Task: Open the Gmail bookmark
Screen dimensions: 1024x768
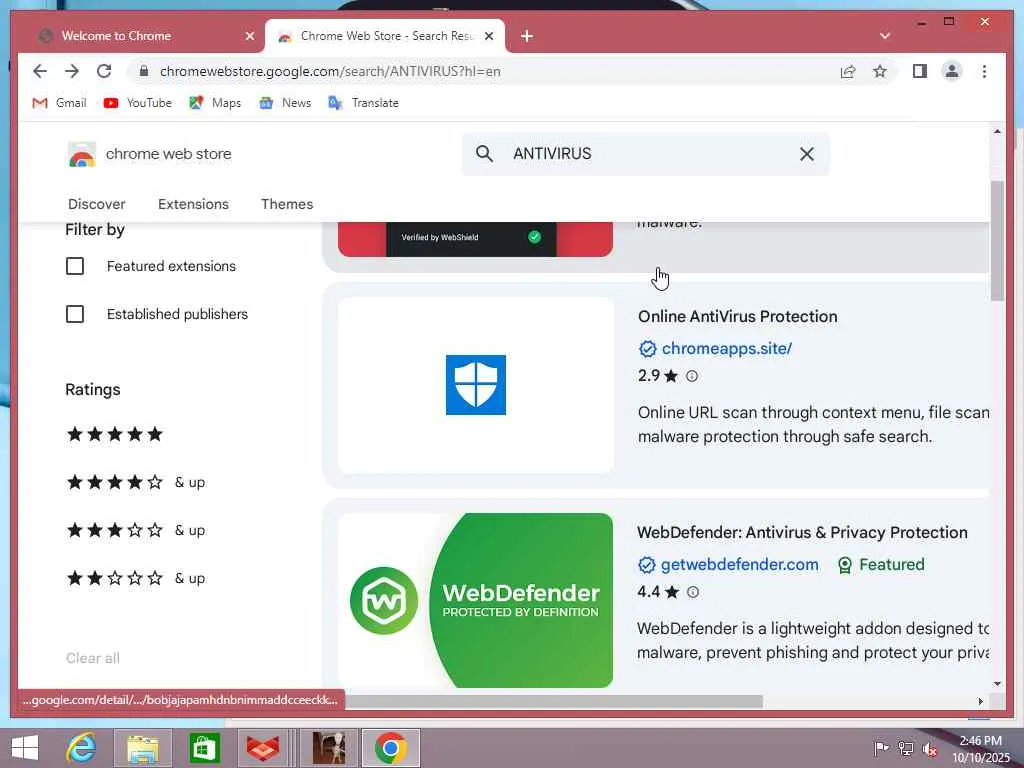Action: 59,103
